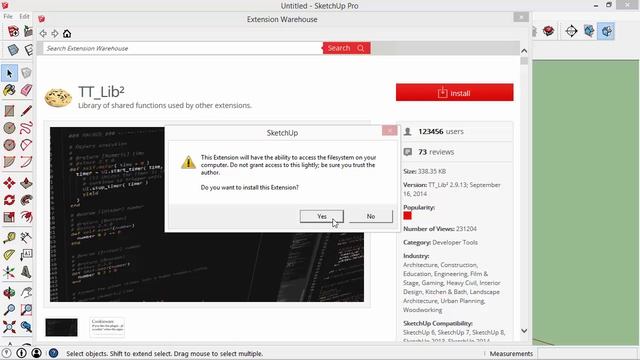This screenshot has height=360, width=640.
Task: Select the first dark code thumbnail
Action: 61,327
